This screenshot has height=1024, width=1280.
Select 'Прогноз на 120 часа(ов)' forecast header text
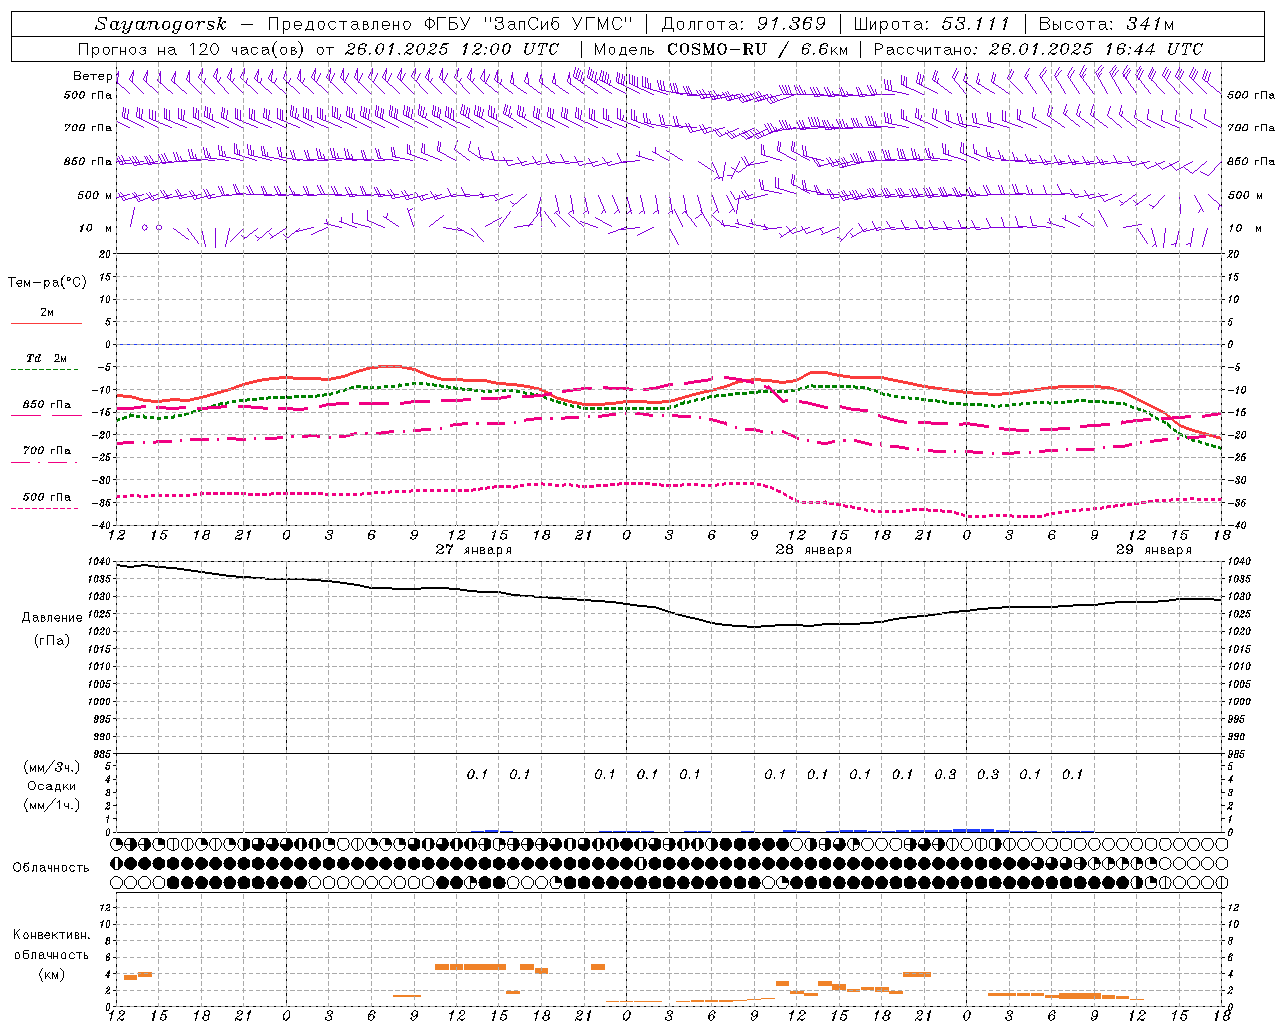coord(192,49)
